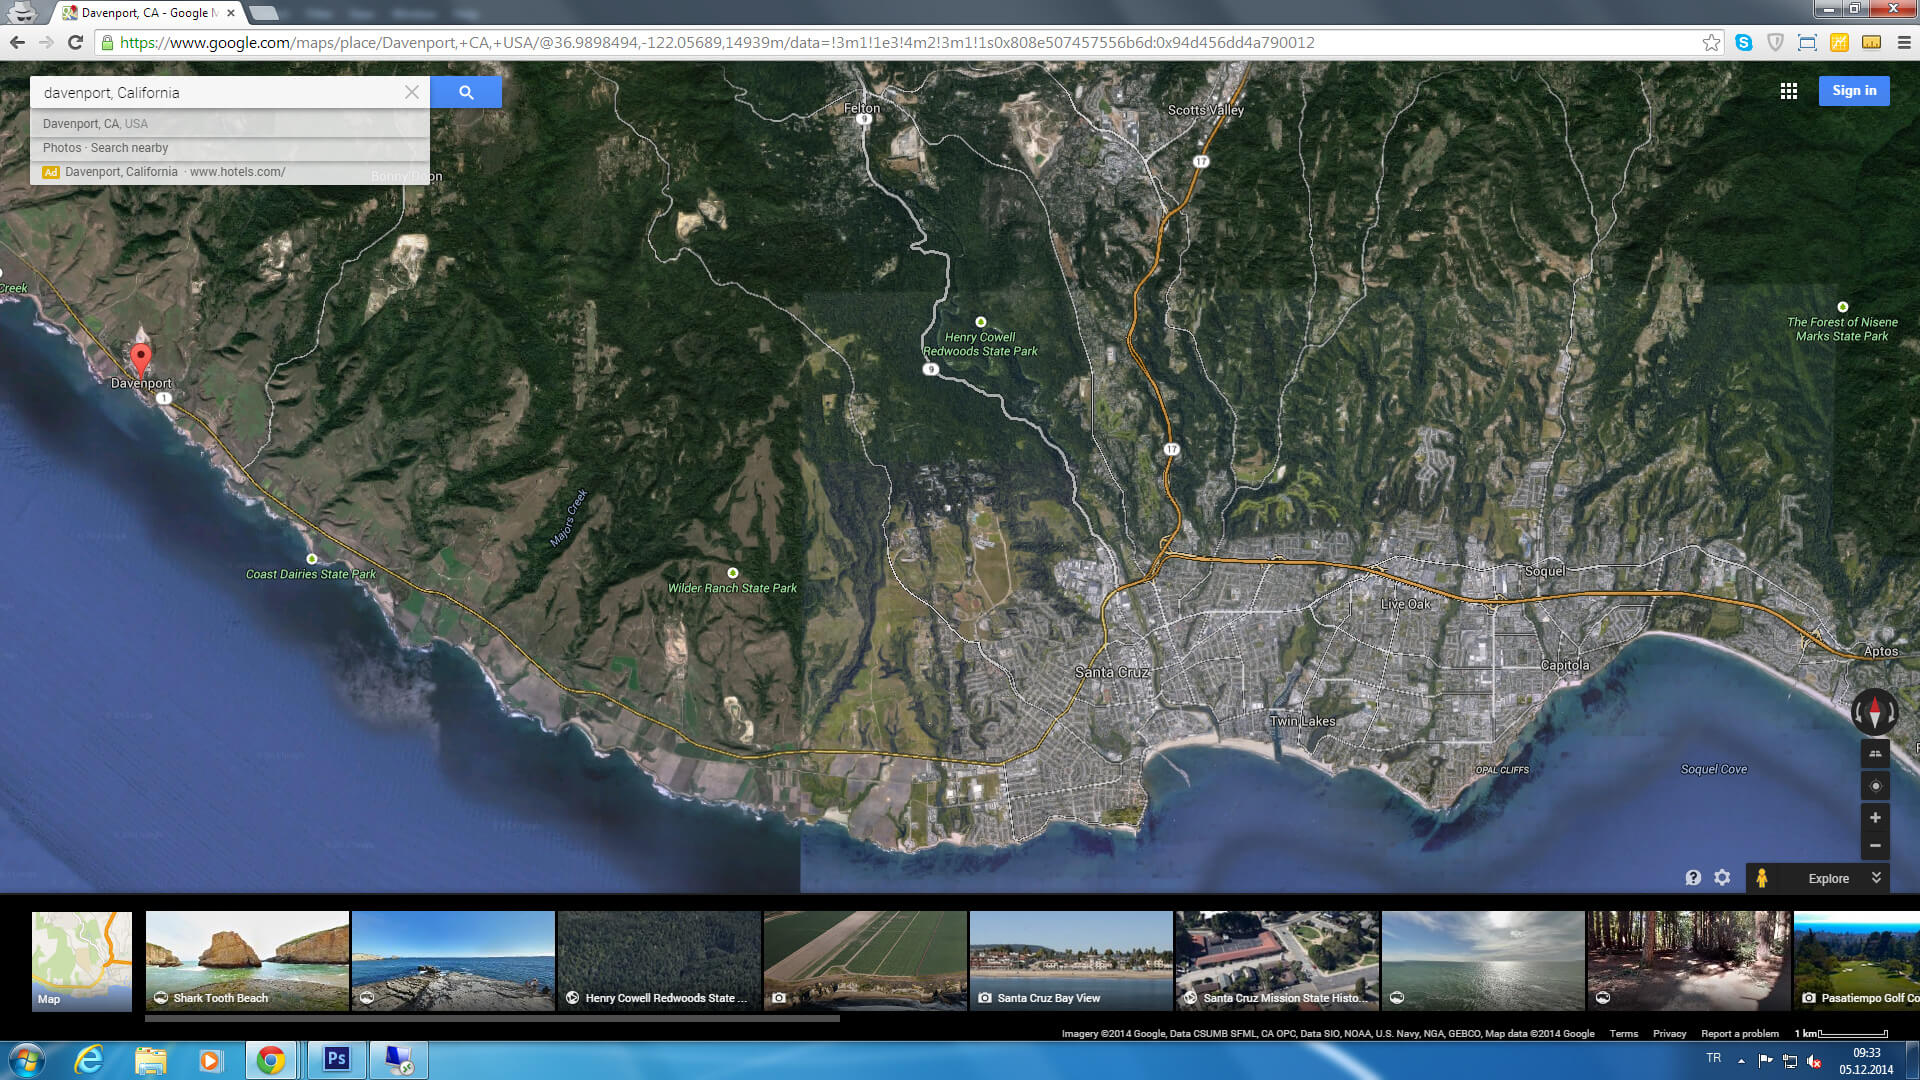The width and height of the screenshot is (1920, 1080).
Task: Select the Street View pegman
Action: pyautogui.click(x=1762, y=878)
